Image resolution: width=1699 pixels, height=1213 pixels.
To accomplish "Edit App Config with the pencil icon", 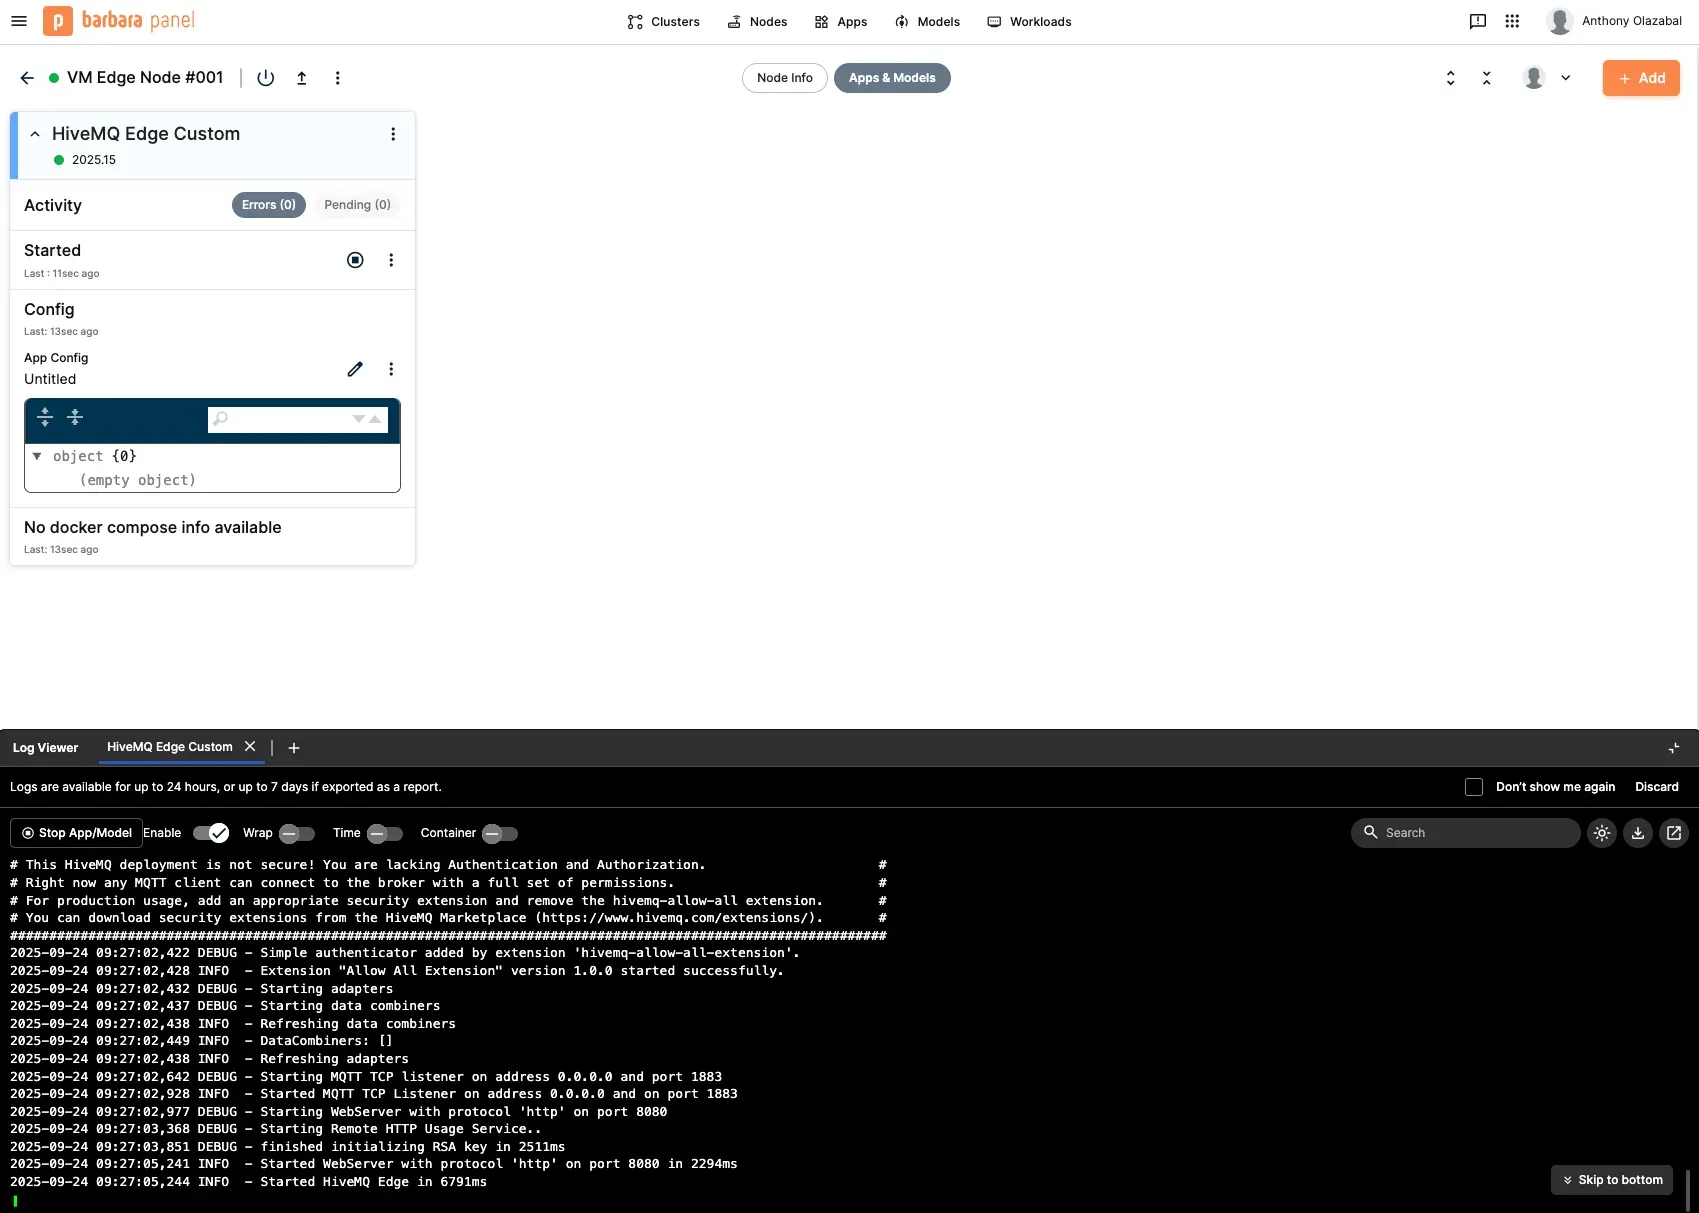I will (x=355, y=369).
